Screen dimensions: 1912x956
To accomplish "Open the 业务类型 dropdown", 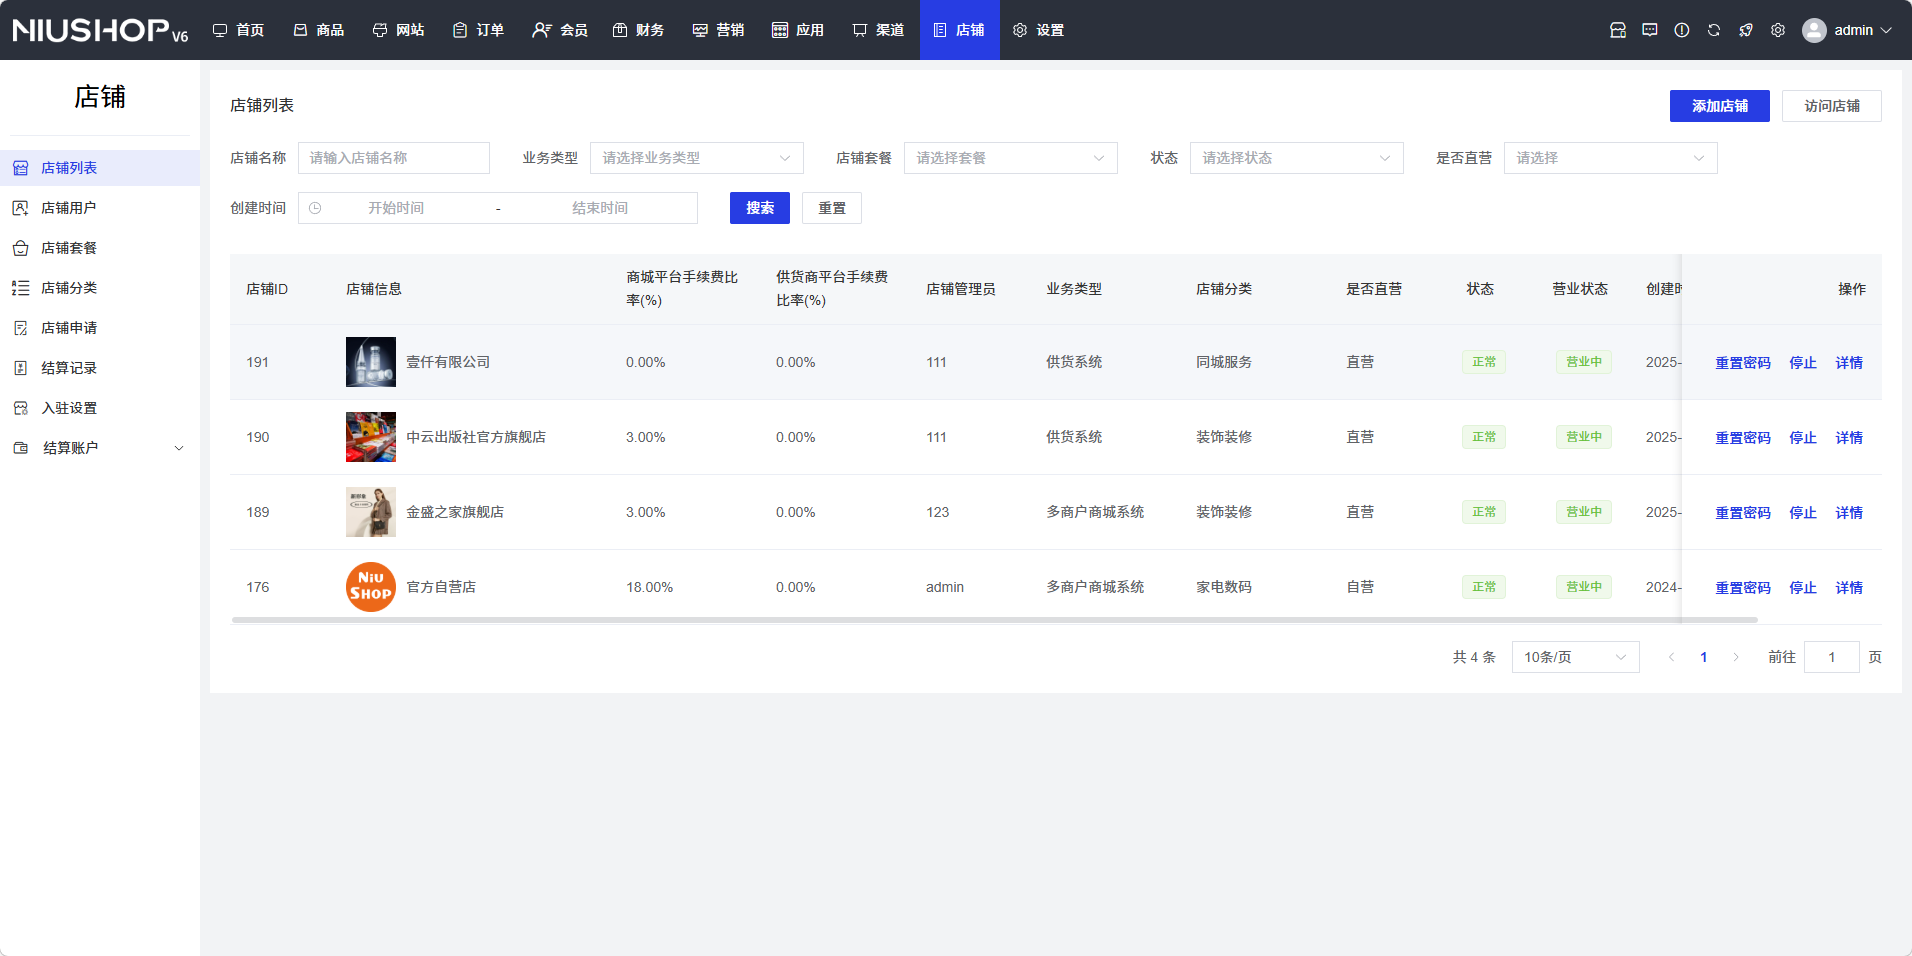I will 696,158.
